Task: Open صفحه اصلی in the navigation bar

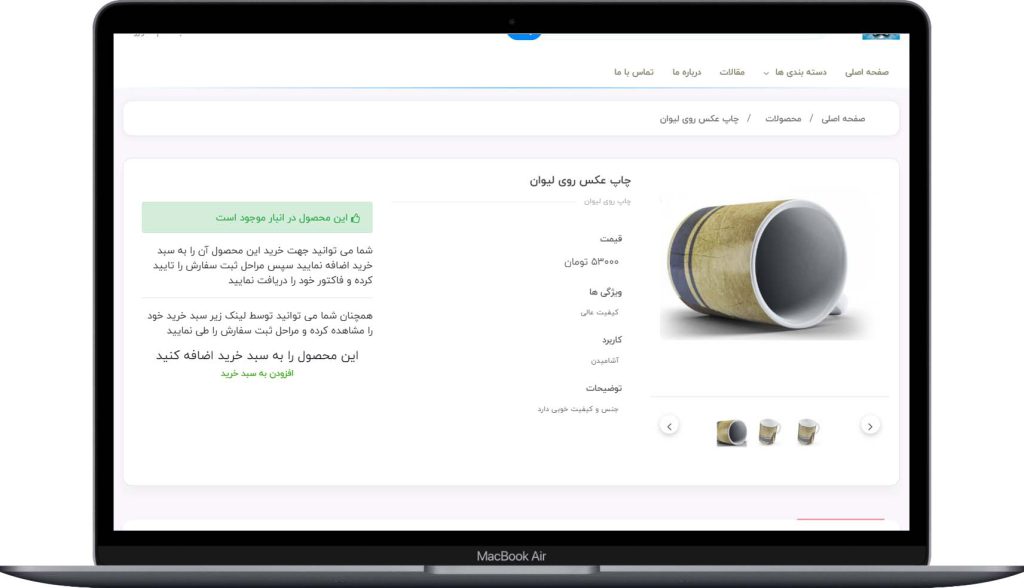Action: pyautogui.click(x=866, y=72)
